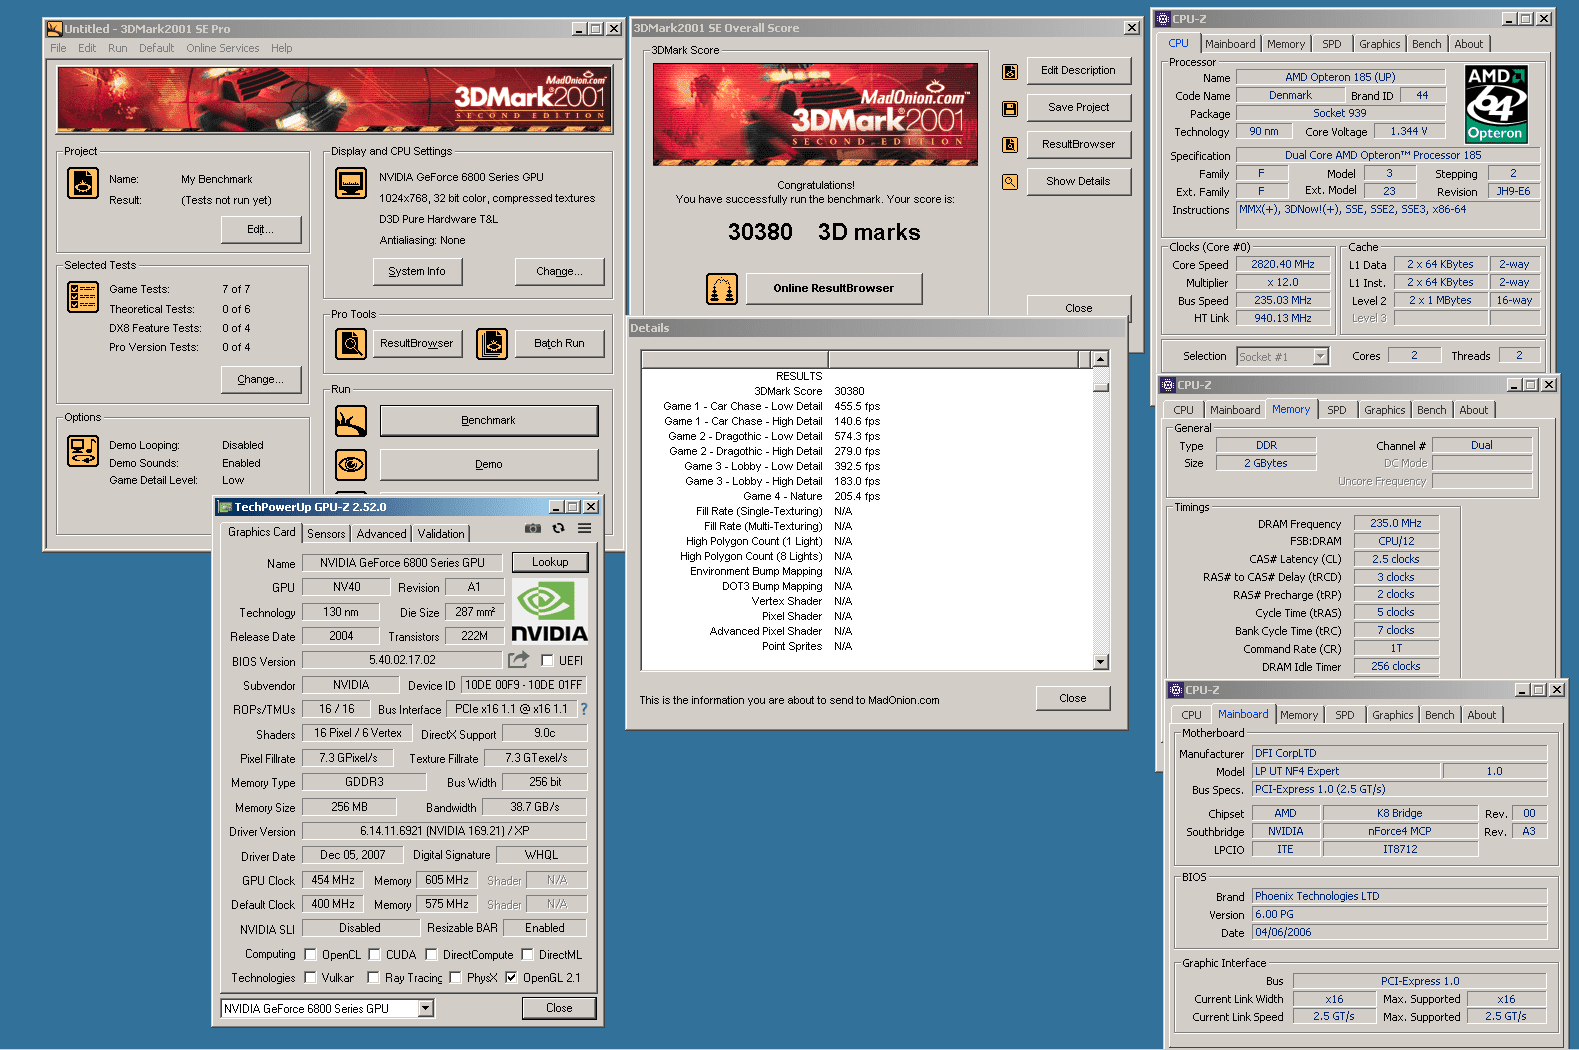Click the Show Details button
Screen dimensions: 1579x1050
(1078, 182)
